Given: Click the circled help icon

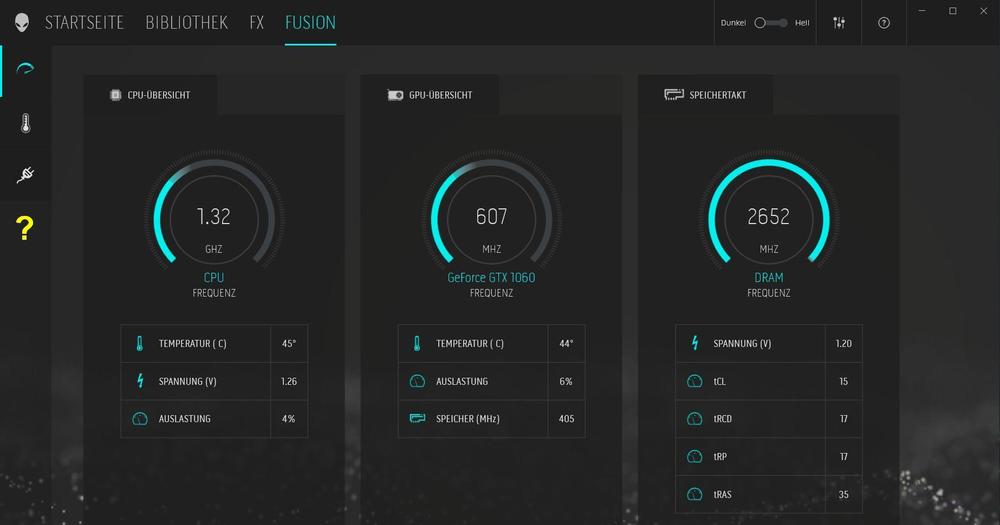Looking at the screenshot, I should 884,23.
